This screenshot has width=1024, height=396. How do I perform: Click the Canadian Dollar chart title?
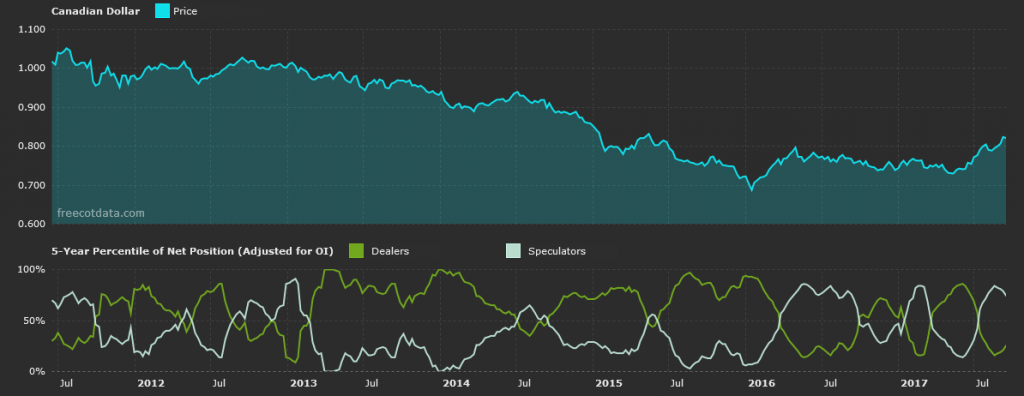pyautogui.click(x=95, y=11)
